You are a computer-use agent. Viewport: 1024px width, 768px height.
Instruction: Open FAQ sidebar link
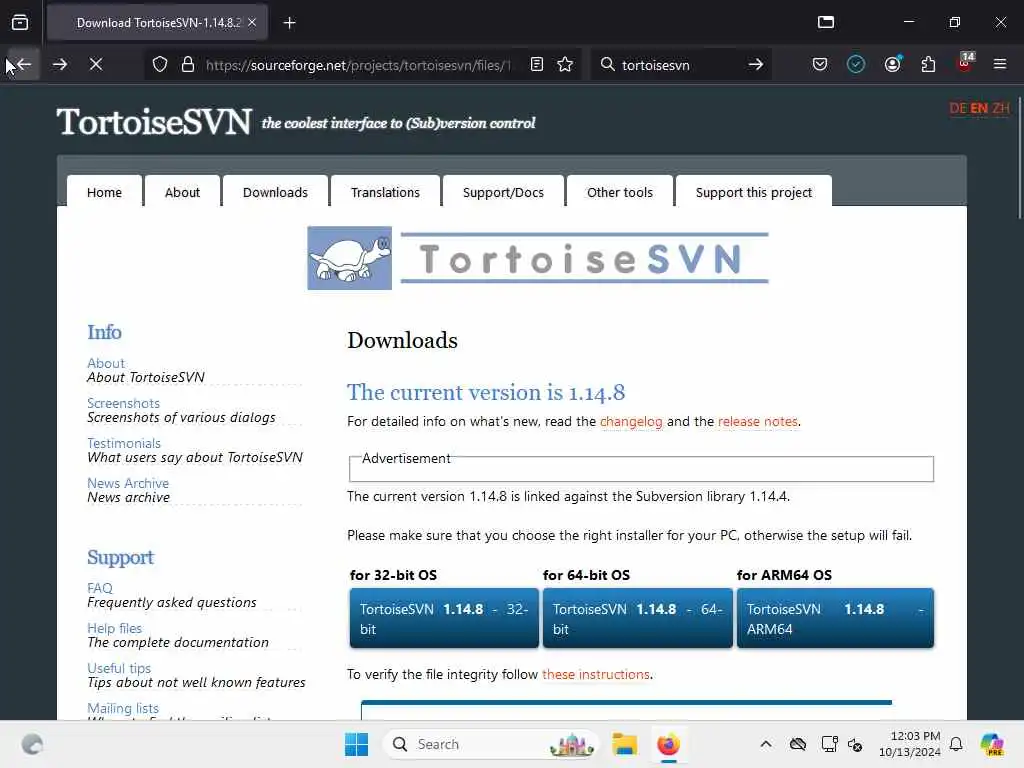pos(100,588)
